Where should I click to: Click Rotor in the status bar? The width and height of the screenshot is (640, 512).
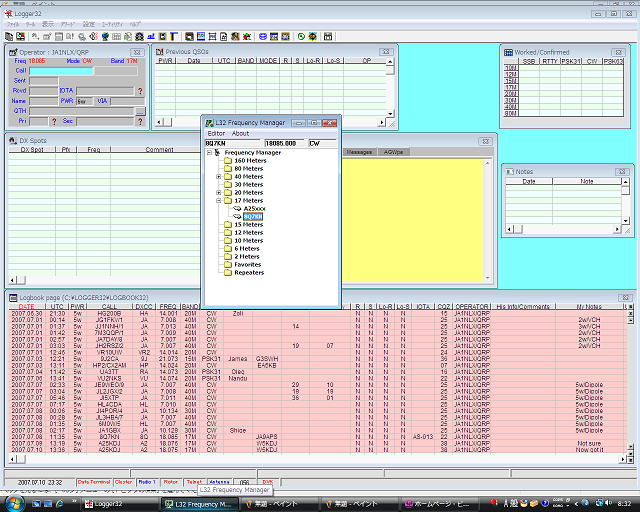point(171,482)
